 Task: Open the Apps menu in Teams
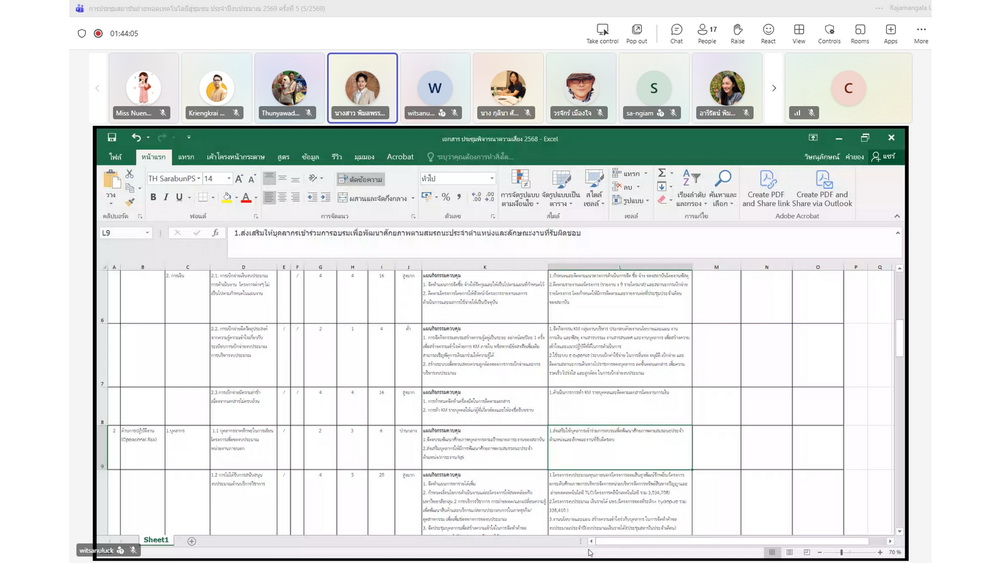[890, 33]
